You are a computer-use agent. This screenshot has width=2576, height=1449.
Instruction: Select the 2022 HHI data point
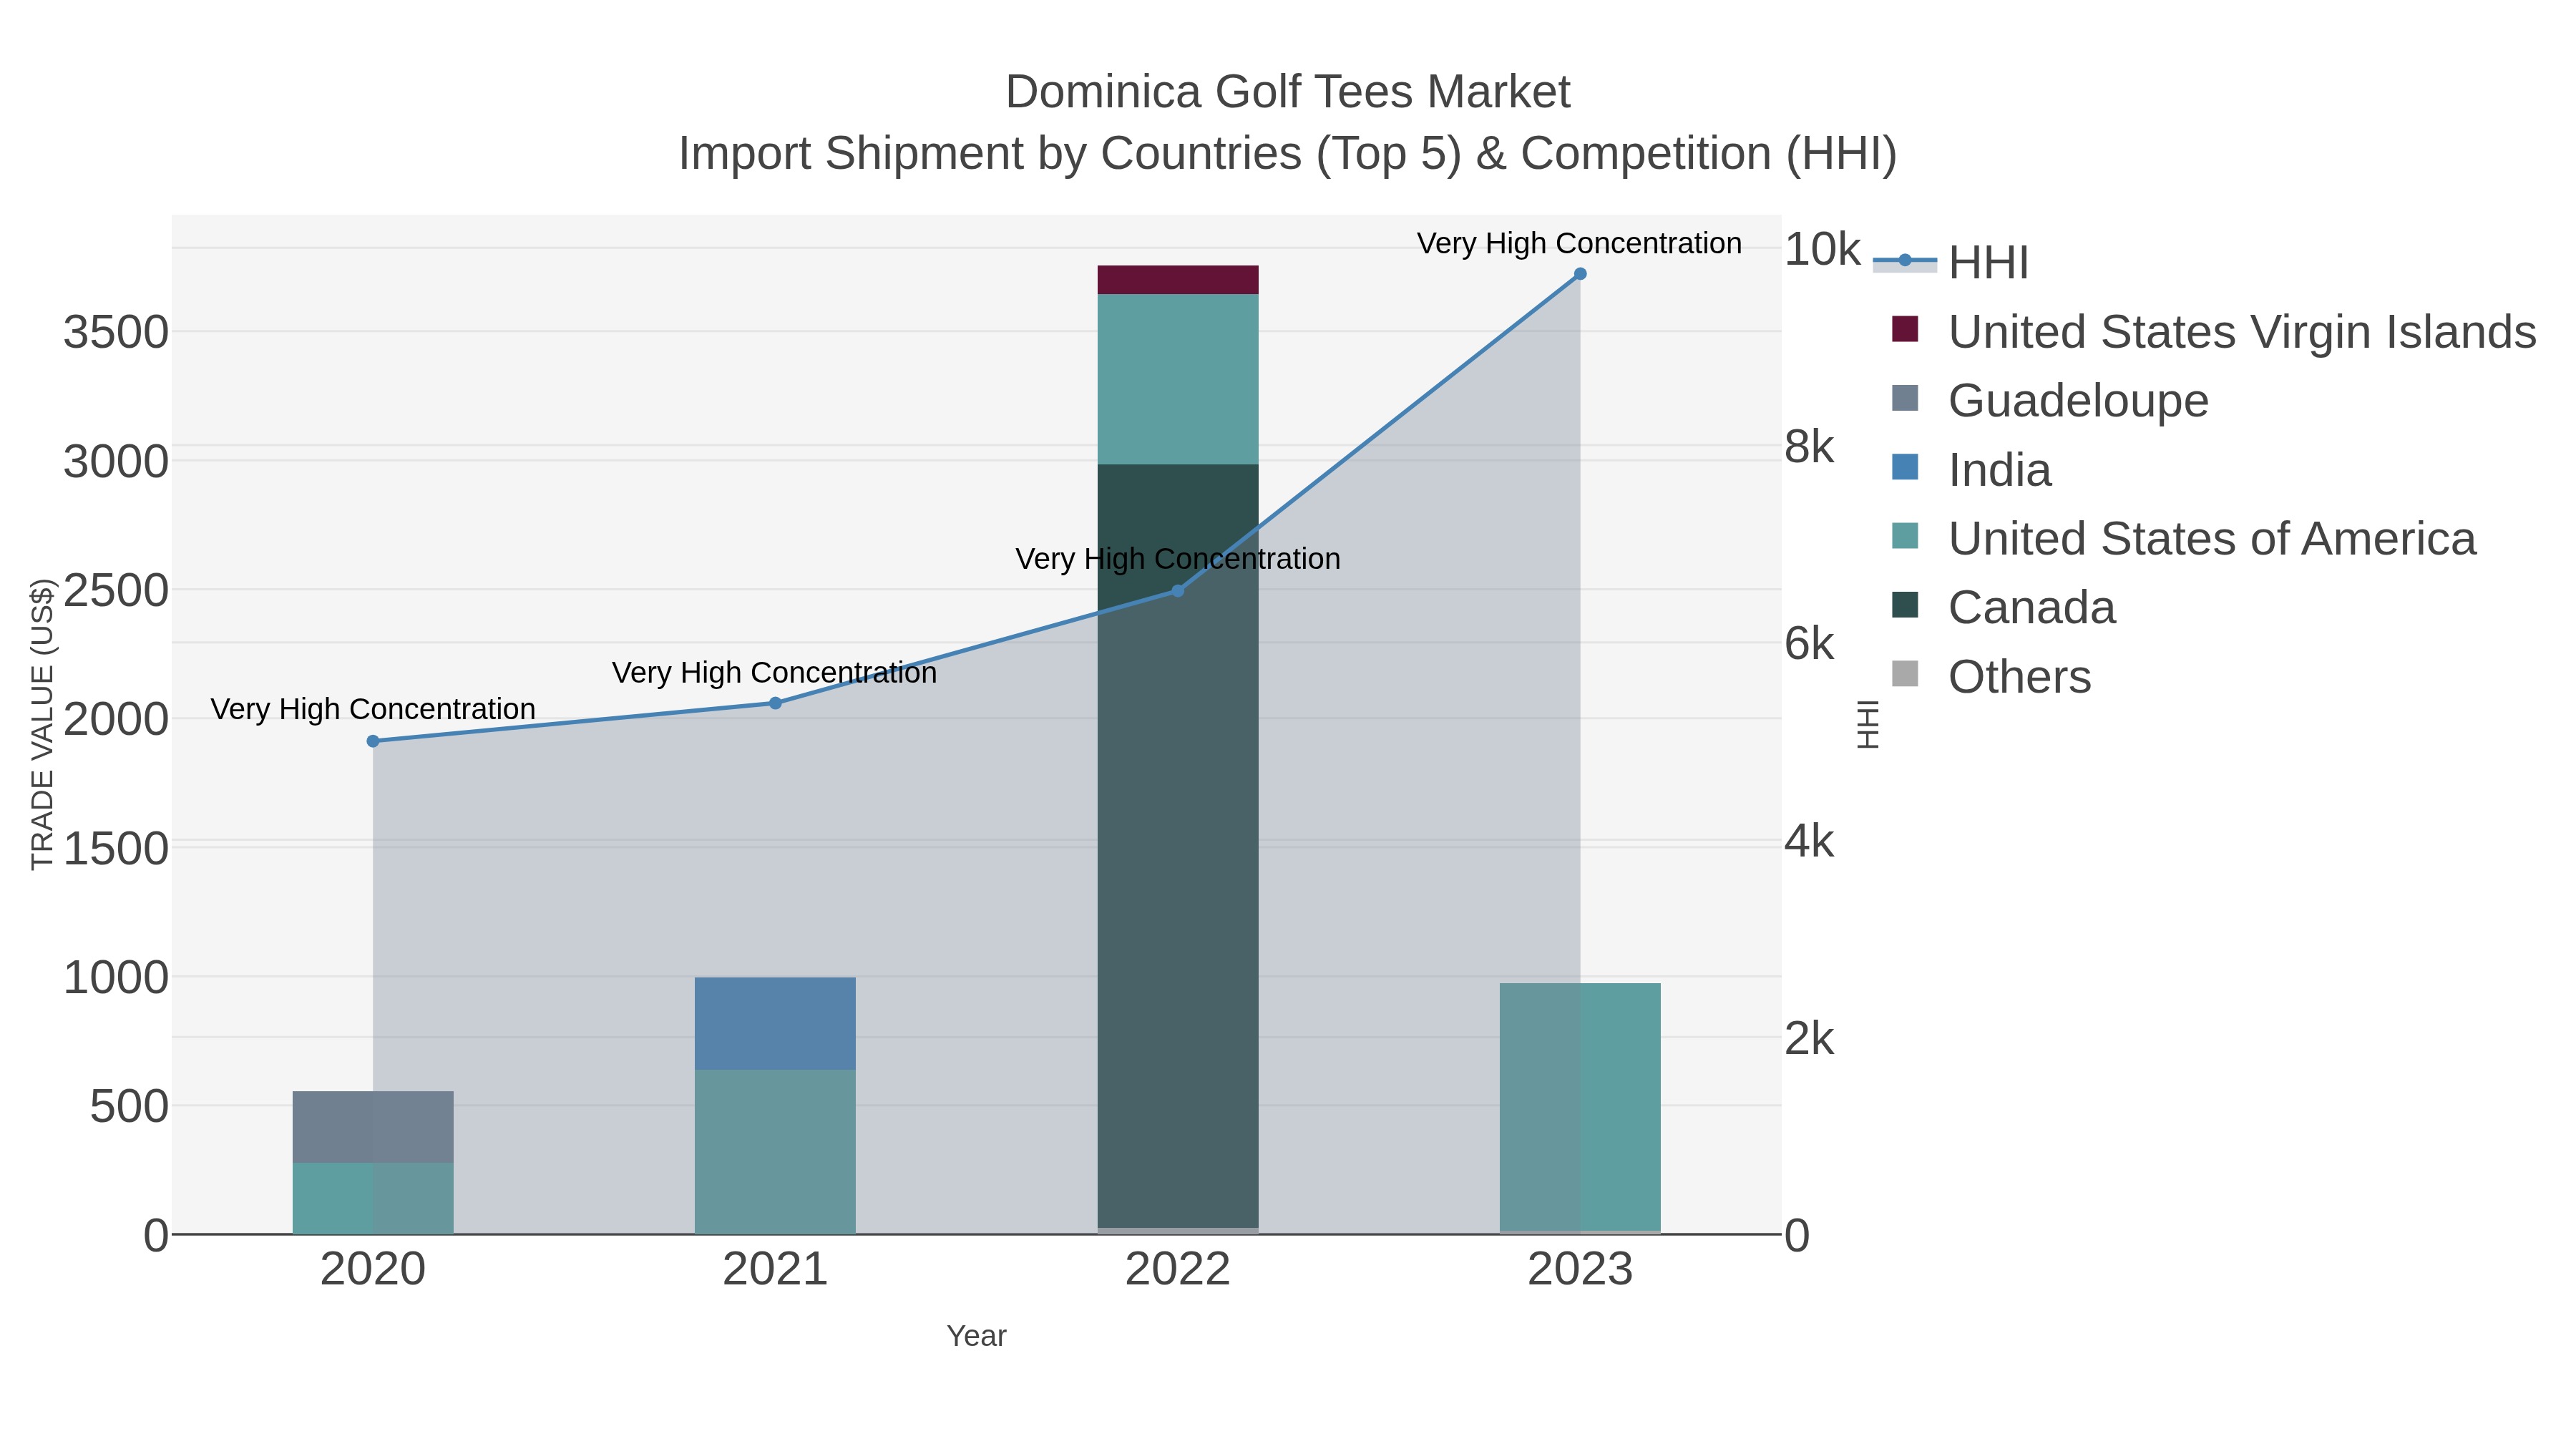click(x=1178, y=591)
